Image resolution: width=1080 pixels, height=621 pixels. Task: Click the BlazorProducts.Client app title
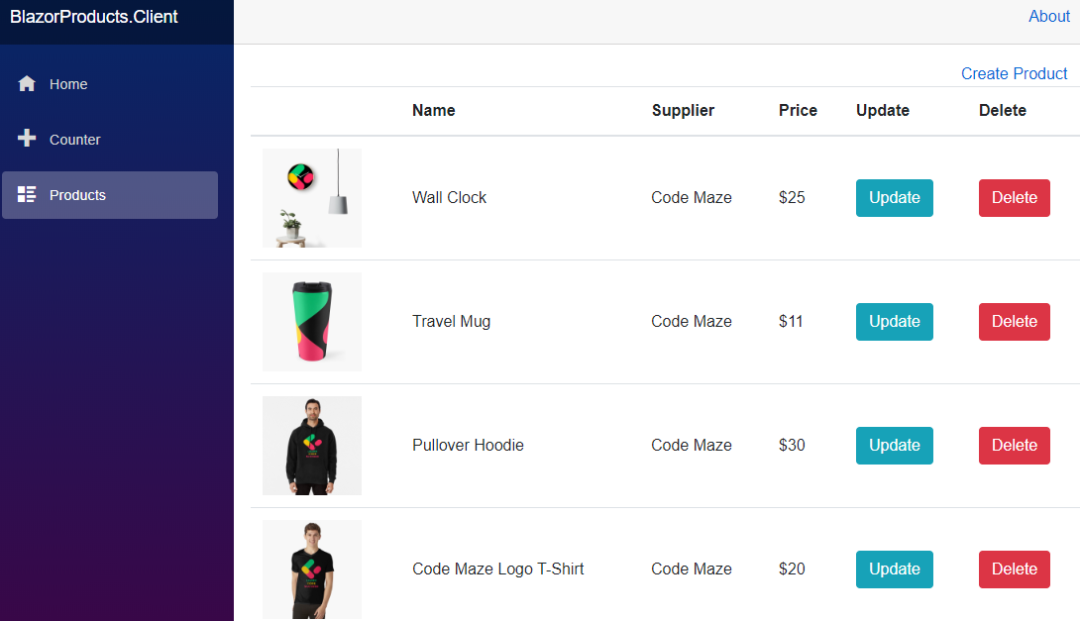pyautogui.click(x=93, y=16)
